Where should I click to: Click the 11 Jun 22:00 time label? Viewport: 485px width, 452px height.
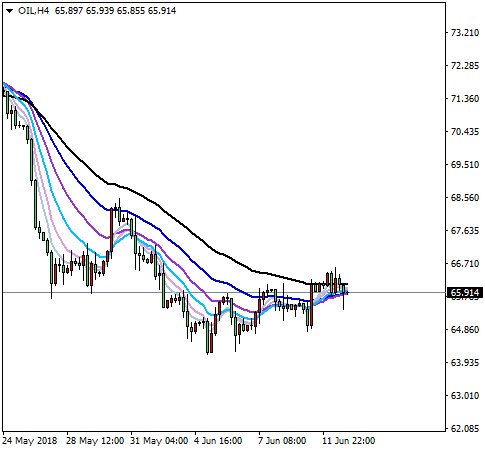click(349, 441)
